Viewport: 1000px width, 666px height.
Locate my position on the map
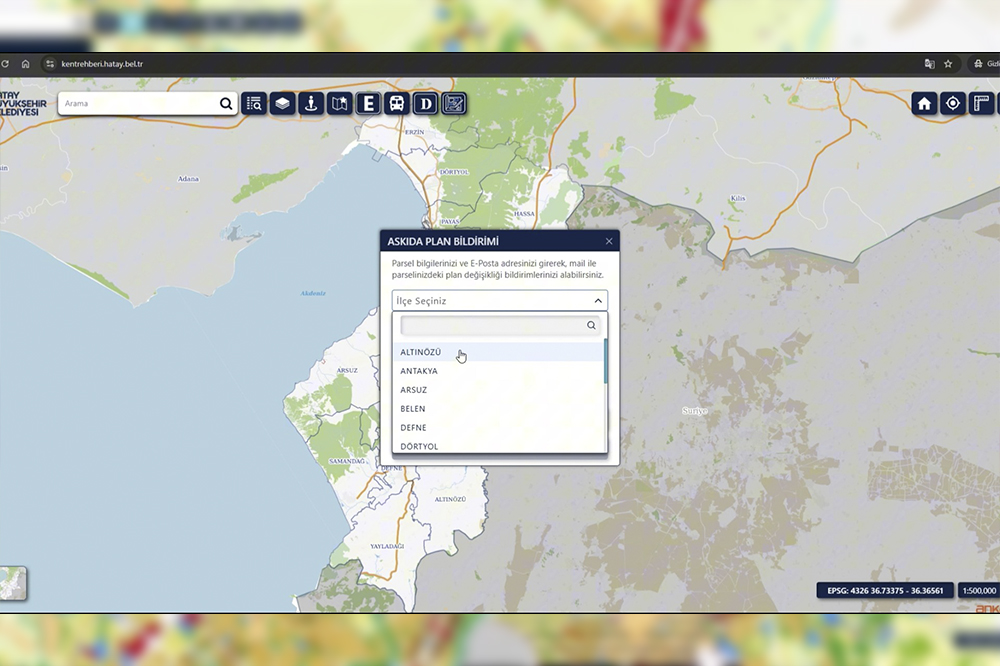point(952,103)
